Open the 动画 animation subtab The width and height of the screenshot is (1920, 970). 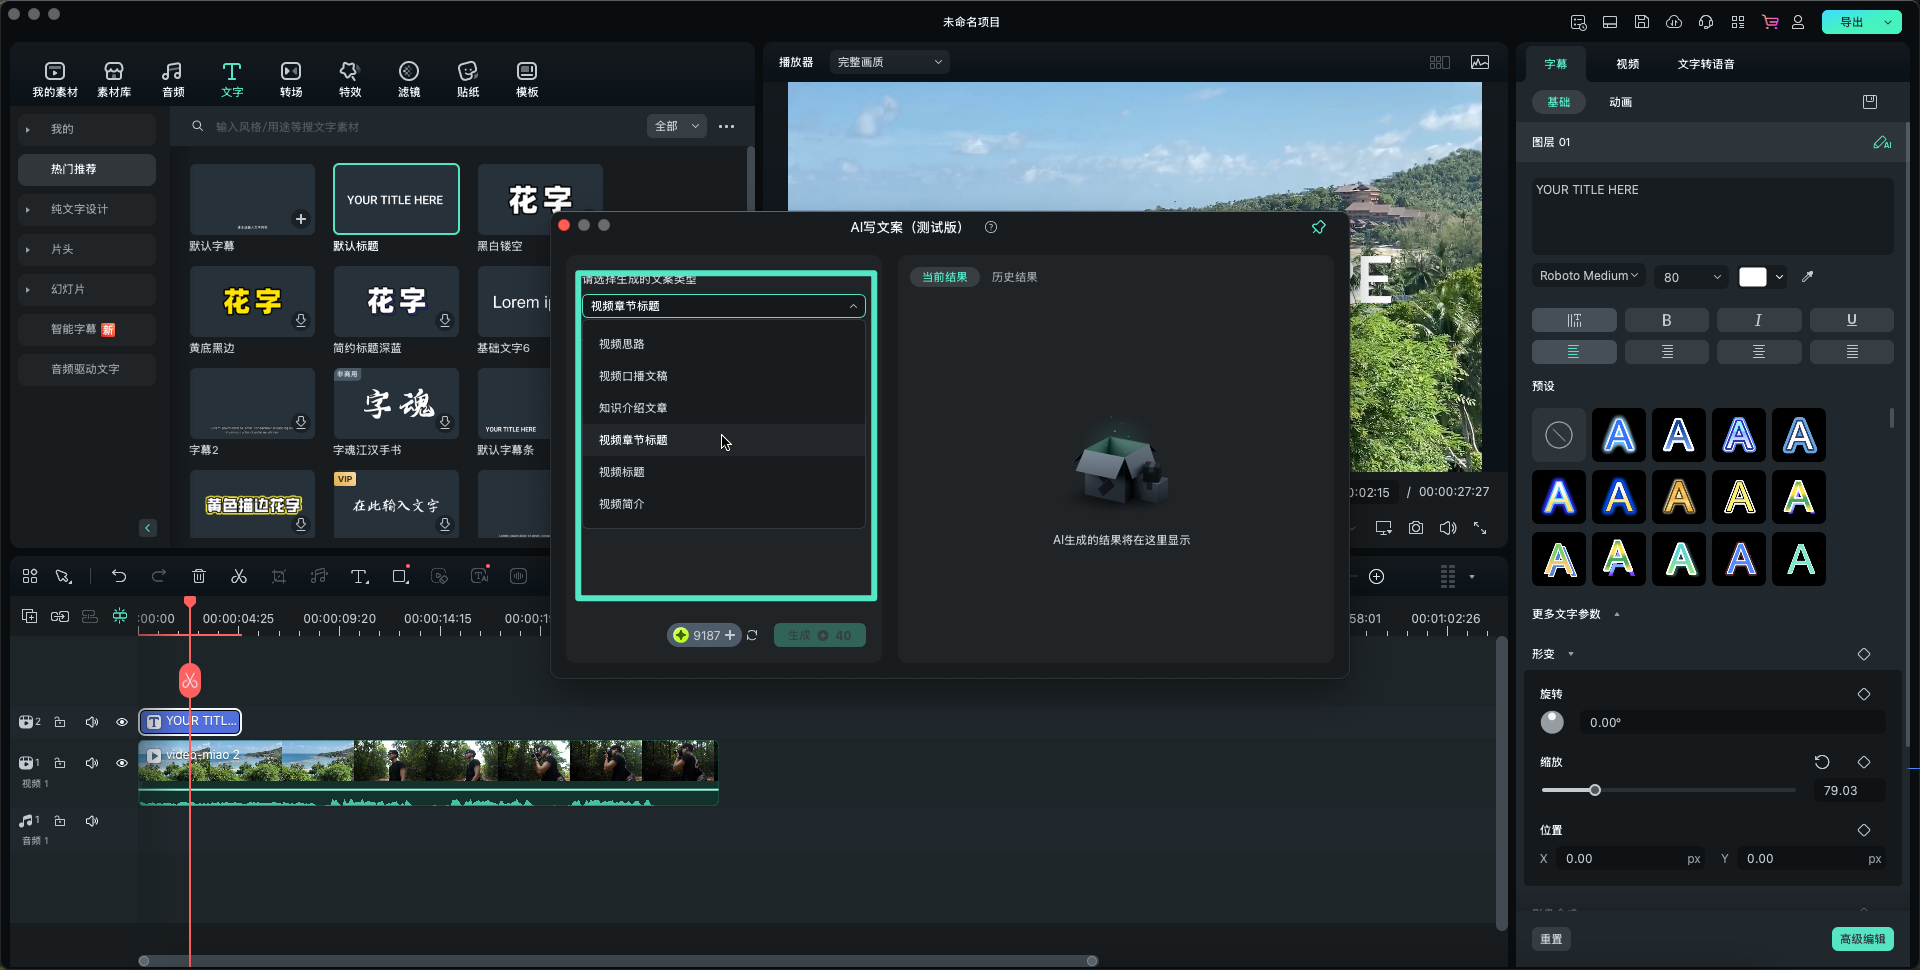(x=1620, y=102)
